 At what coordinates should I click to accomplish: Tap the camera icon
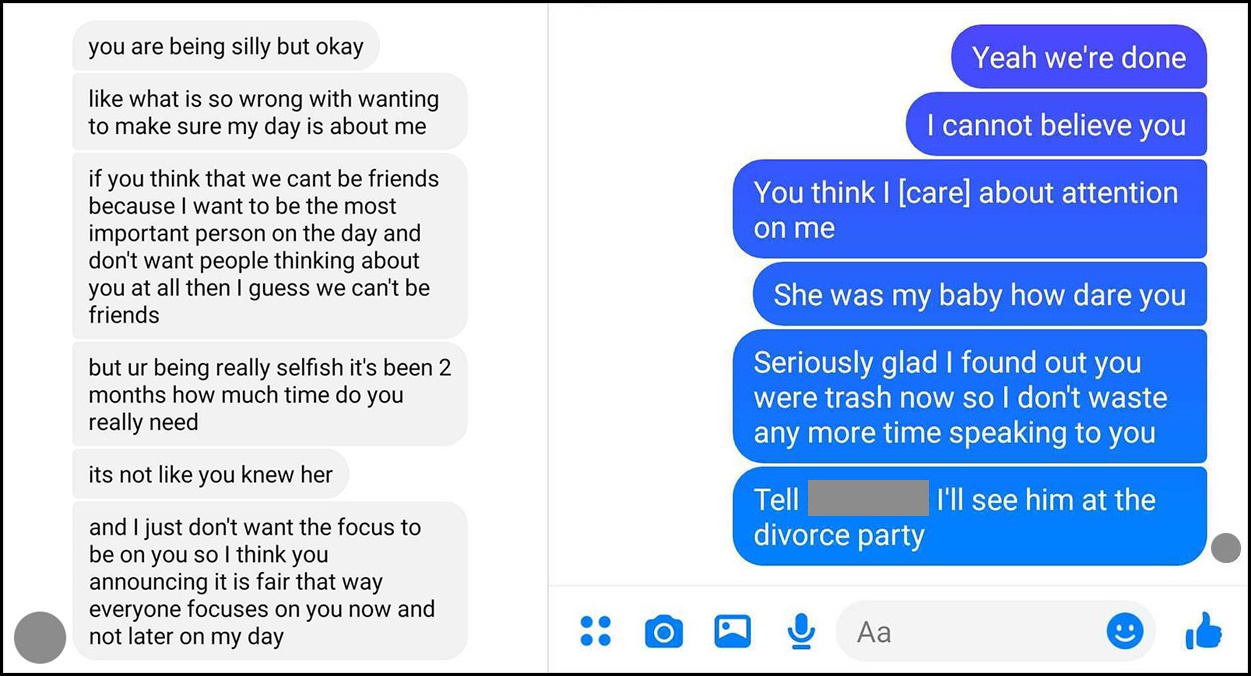pos(664,632)
